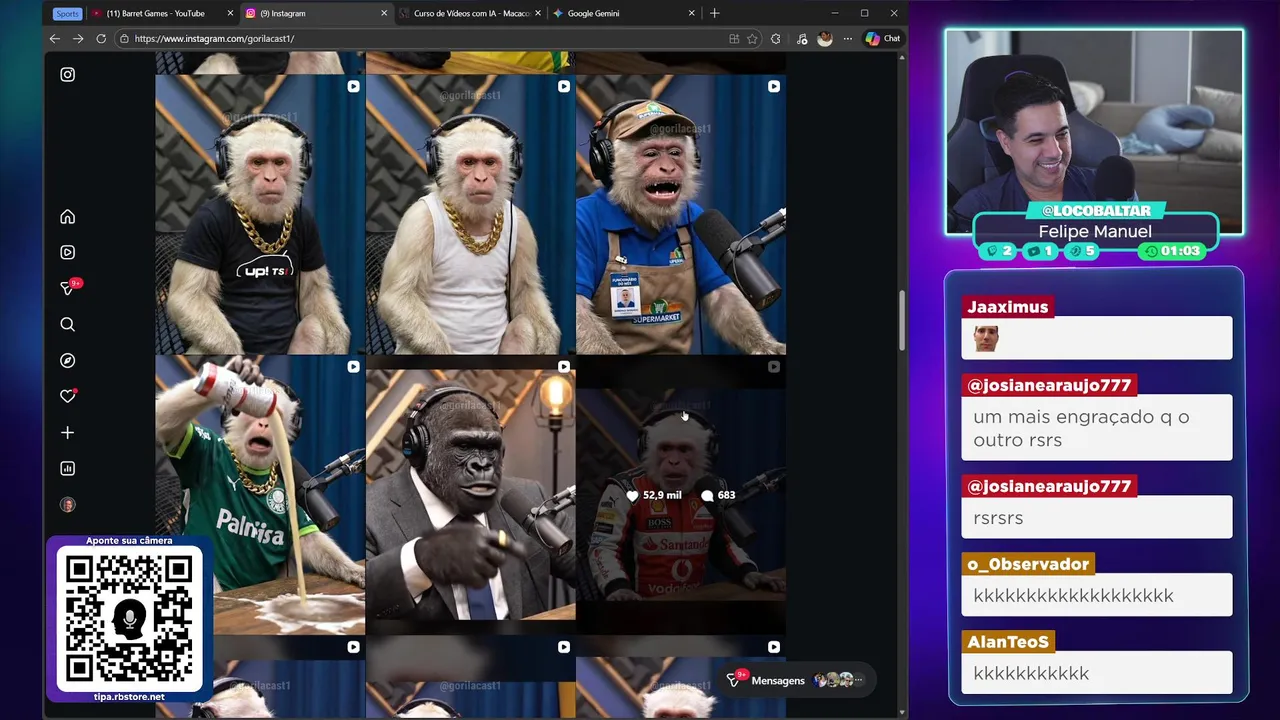Screen dimensions: 1280x720
Task: Open the floating Mensagens button
Action: [795, 680]
